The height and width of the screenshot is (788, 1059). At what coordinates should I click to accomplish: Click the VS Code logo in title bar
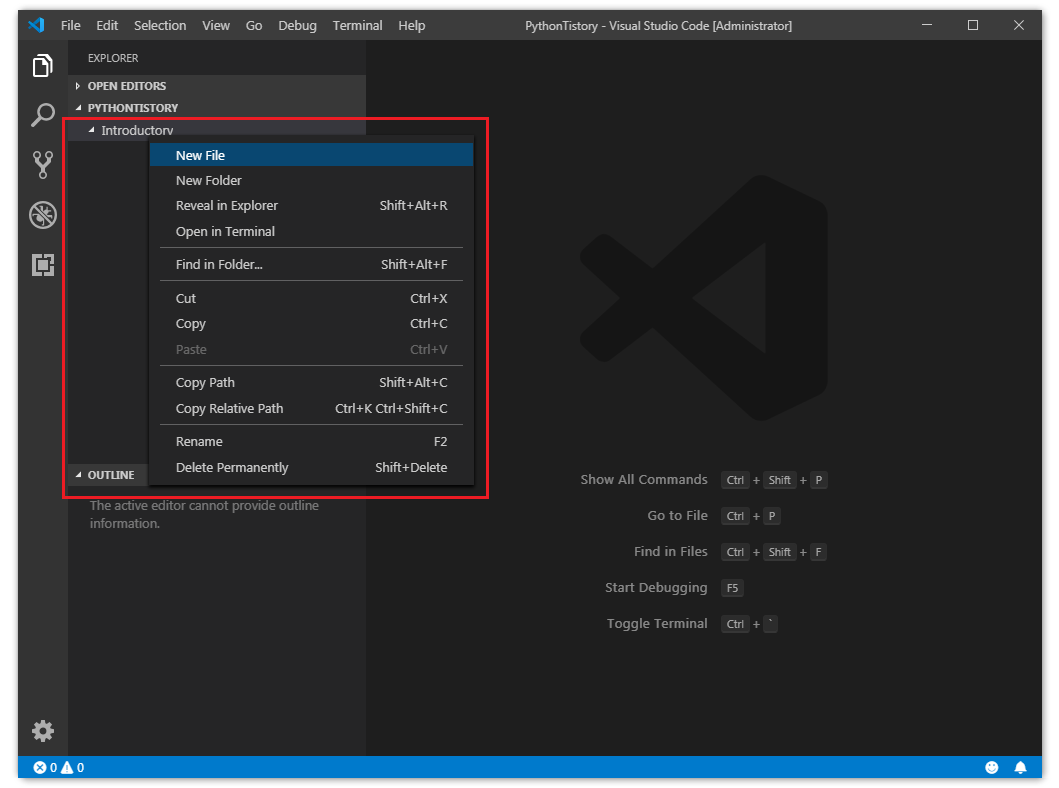(36, 26)
